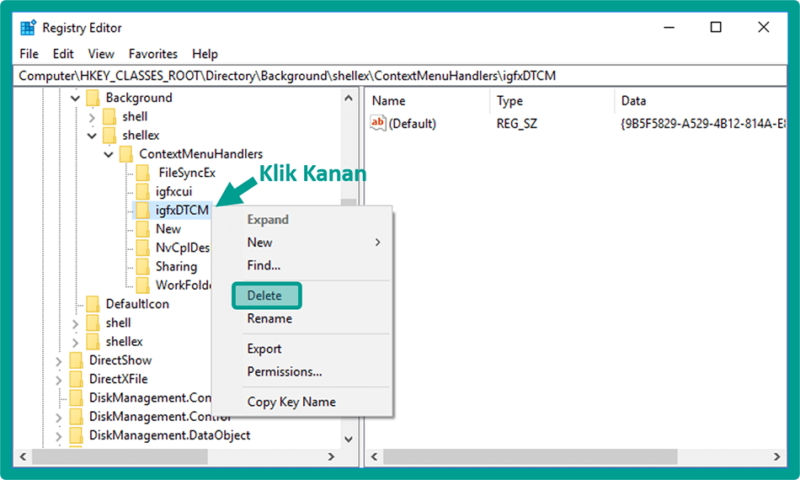Expand the DirectXFile key
Image resolution: width=800 pixels, height=480 pixels.
59,380
